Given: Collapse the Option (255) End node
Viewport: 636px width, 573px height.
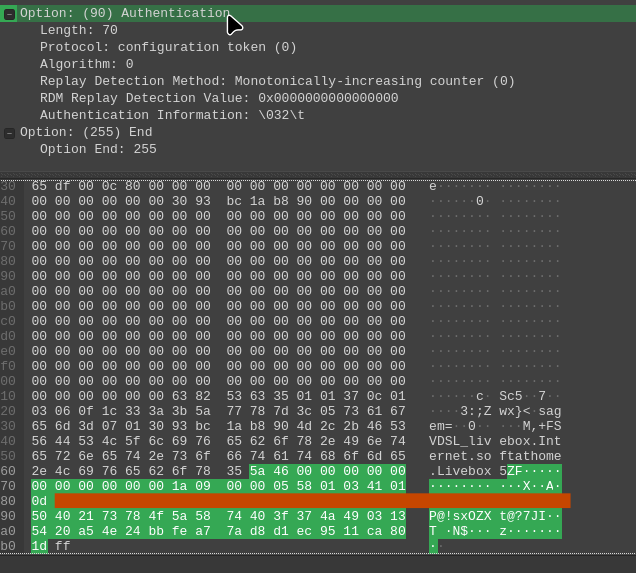Looking at the screenshot, I should [9, 133].
